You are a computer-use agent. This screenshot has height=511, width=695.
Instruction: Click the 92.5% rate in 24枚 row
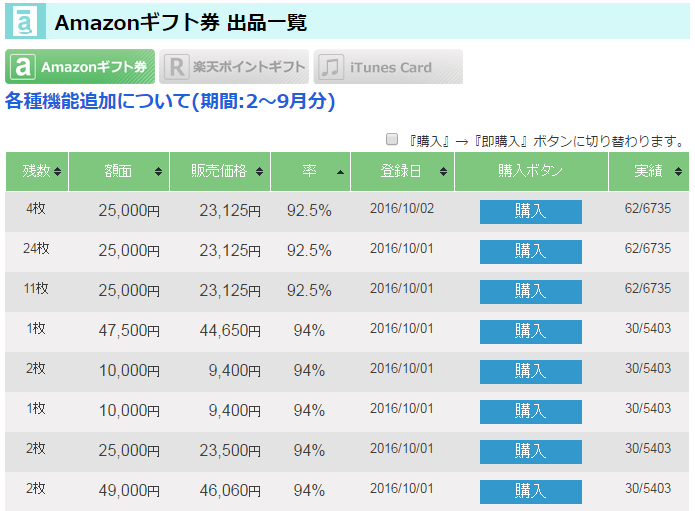point(309,250)
